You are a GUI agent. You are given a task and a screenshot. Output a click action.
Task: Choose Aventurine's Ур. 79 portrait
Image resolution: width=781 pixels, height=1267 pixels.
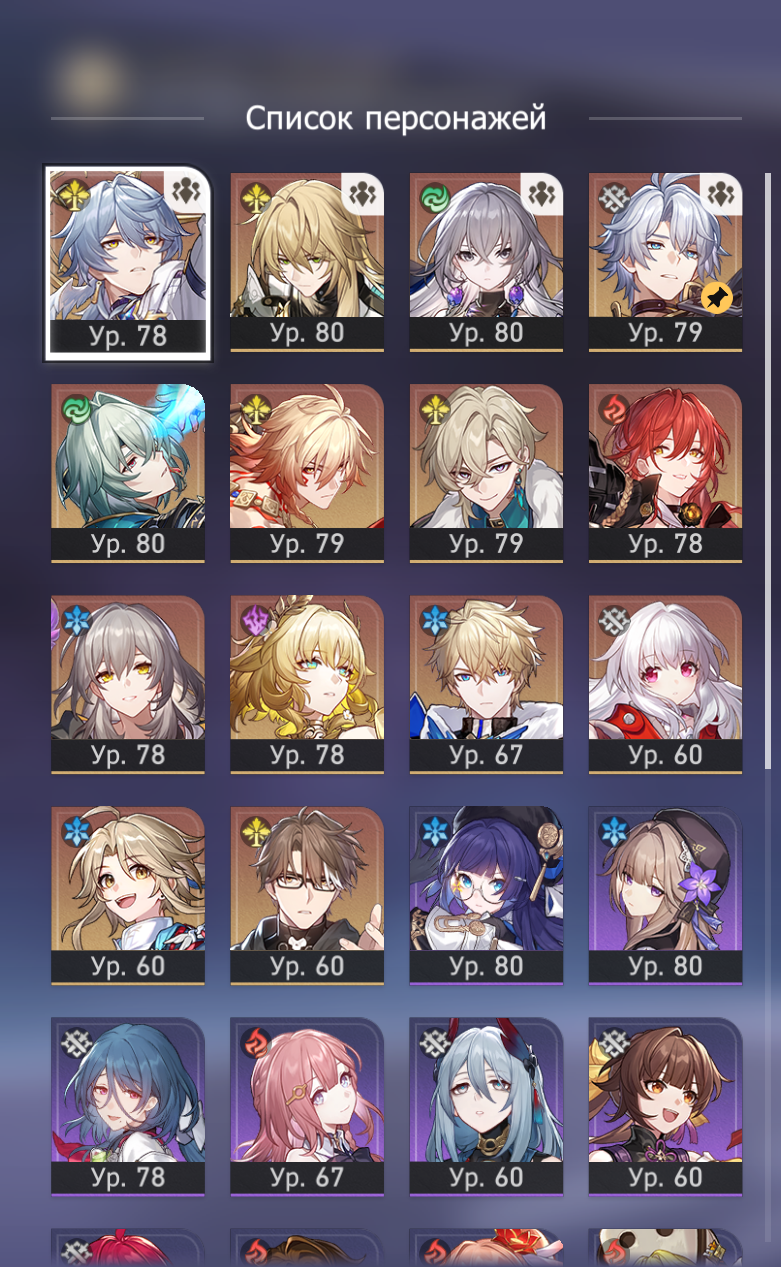[x=486, y=473]
